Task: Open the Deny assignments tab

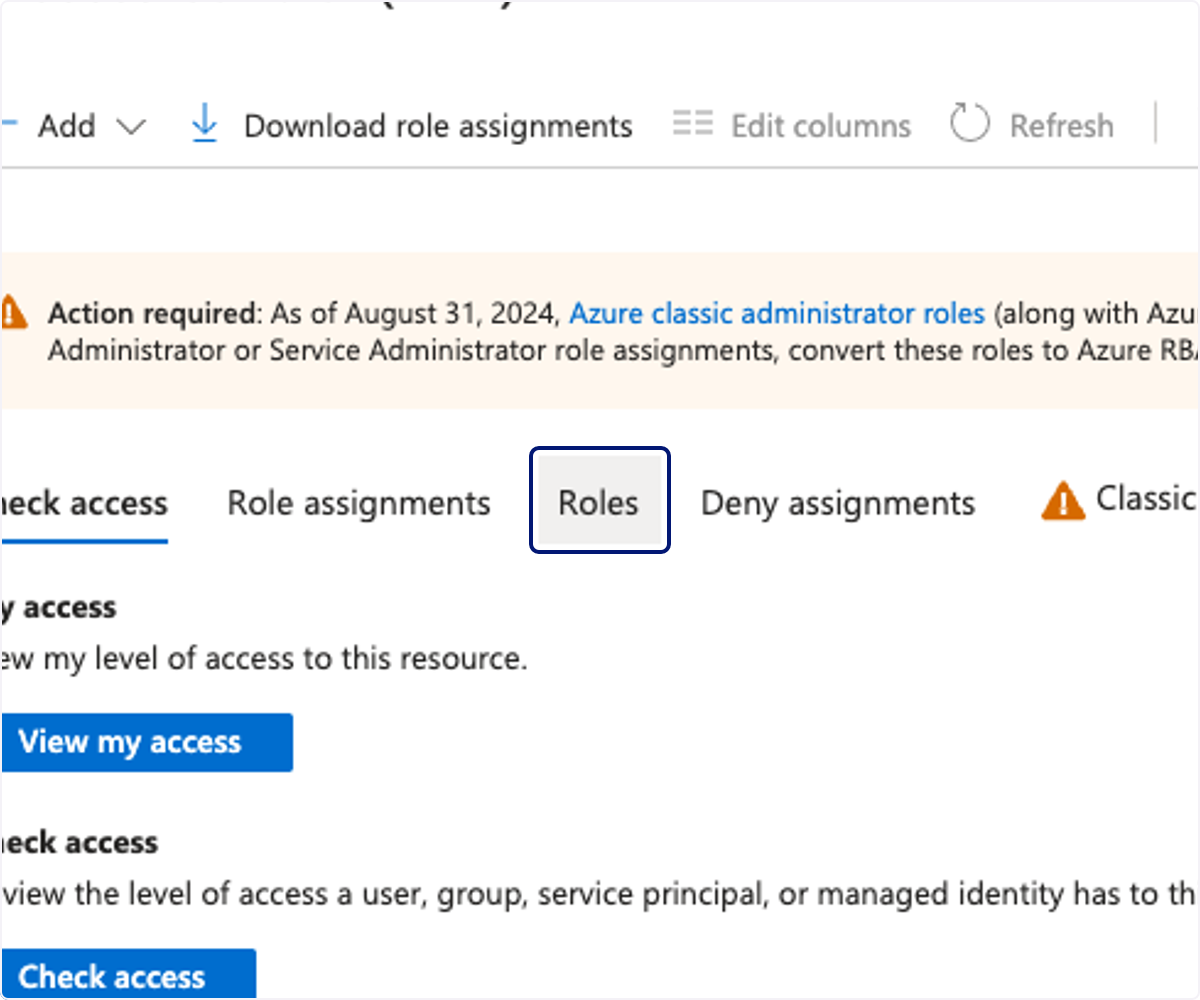Action: pyautogui.click(x=838, y=503)
